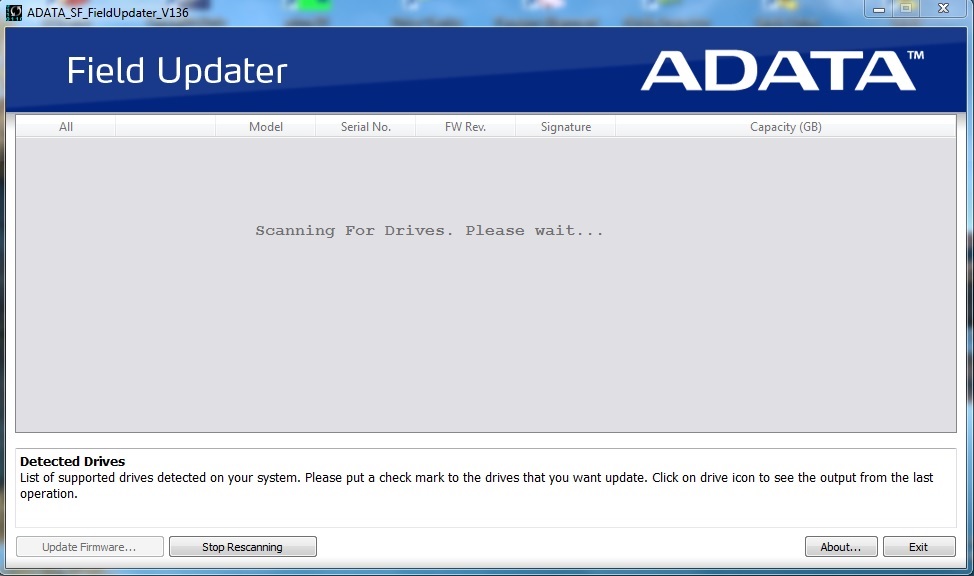
Task: Click the ADATA logo
Action: pos(783,70)
